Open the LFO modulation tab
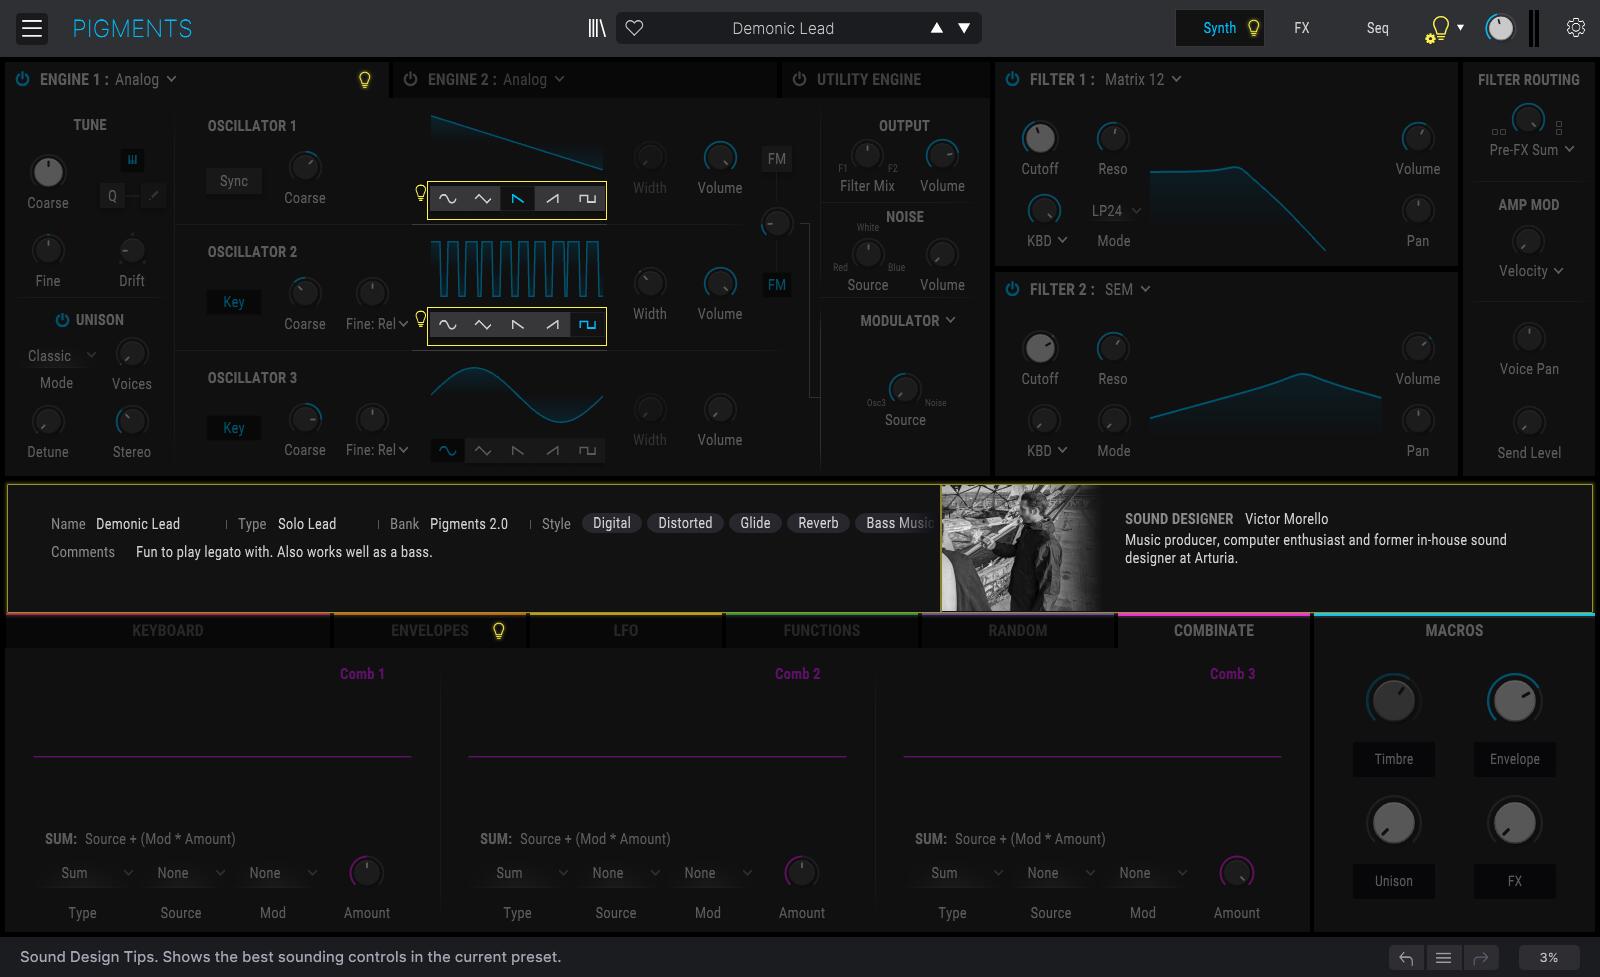1600x977 pixels. coord(625,631)
